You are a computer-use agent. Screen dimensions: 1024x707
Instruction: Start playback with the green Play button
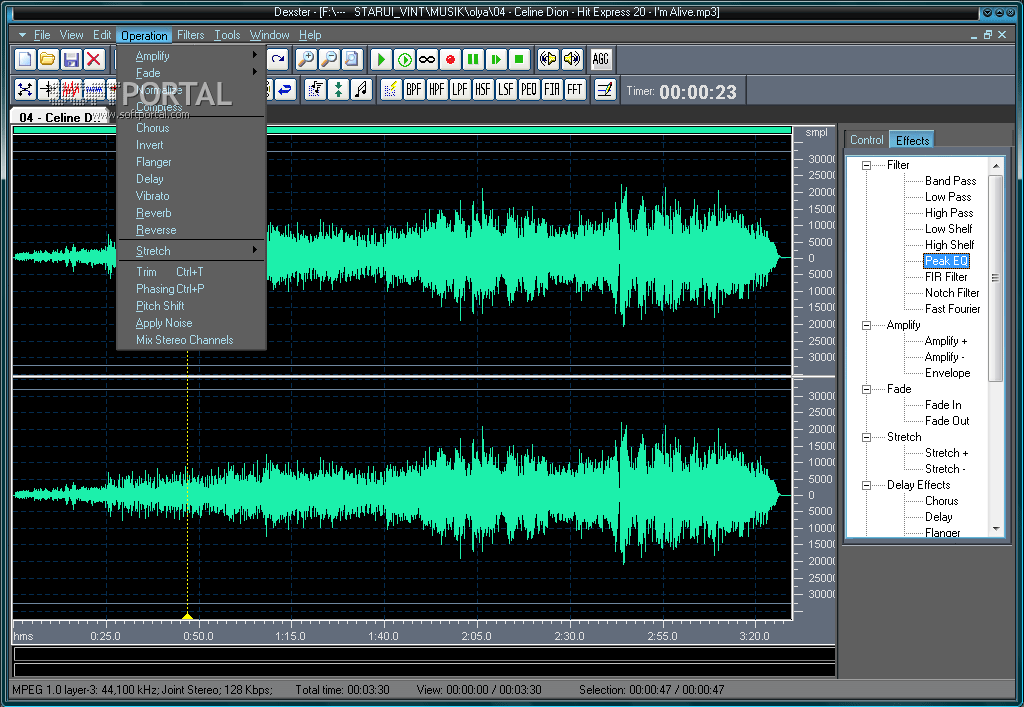coord(381,59)
